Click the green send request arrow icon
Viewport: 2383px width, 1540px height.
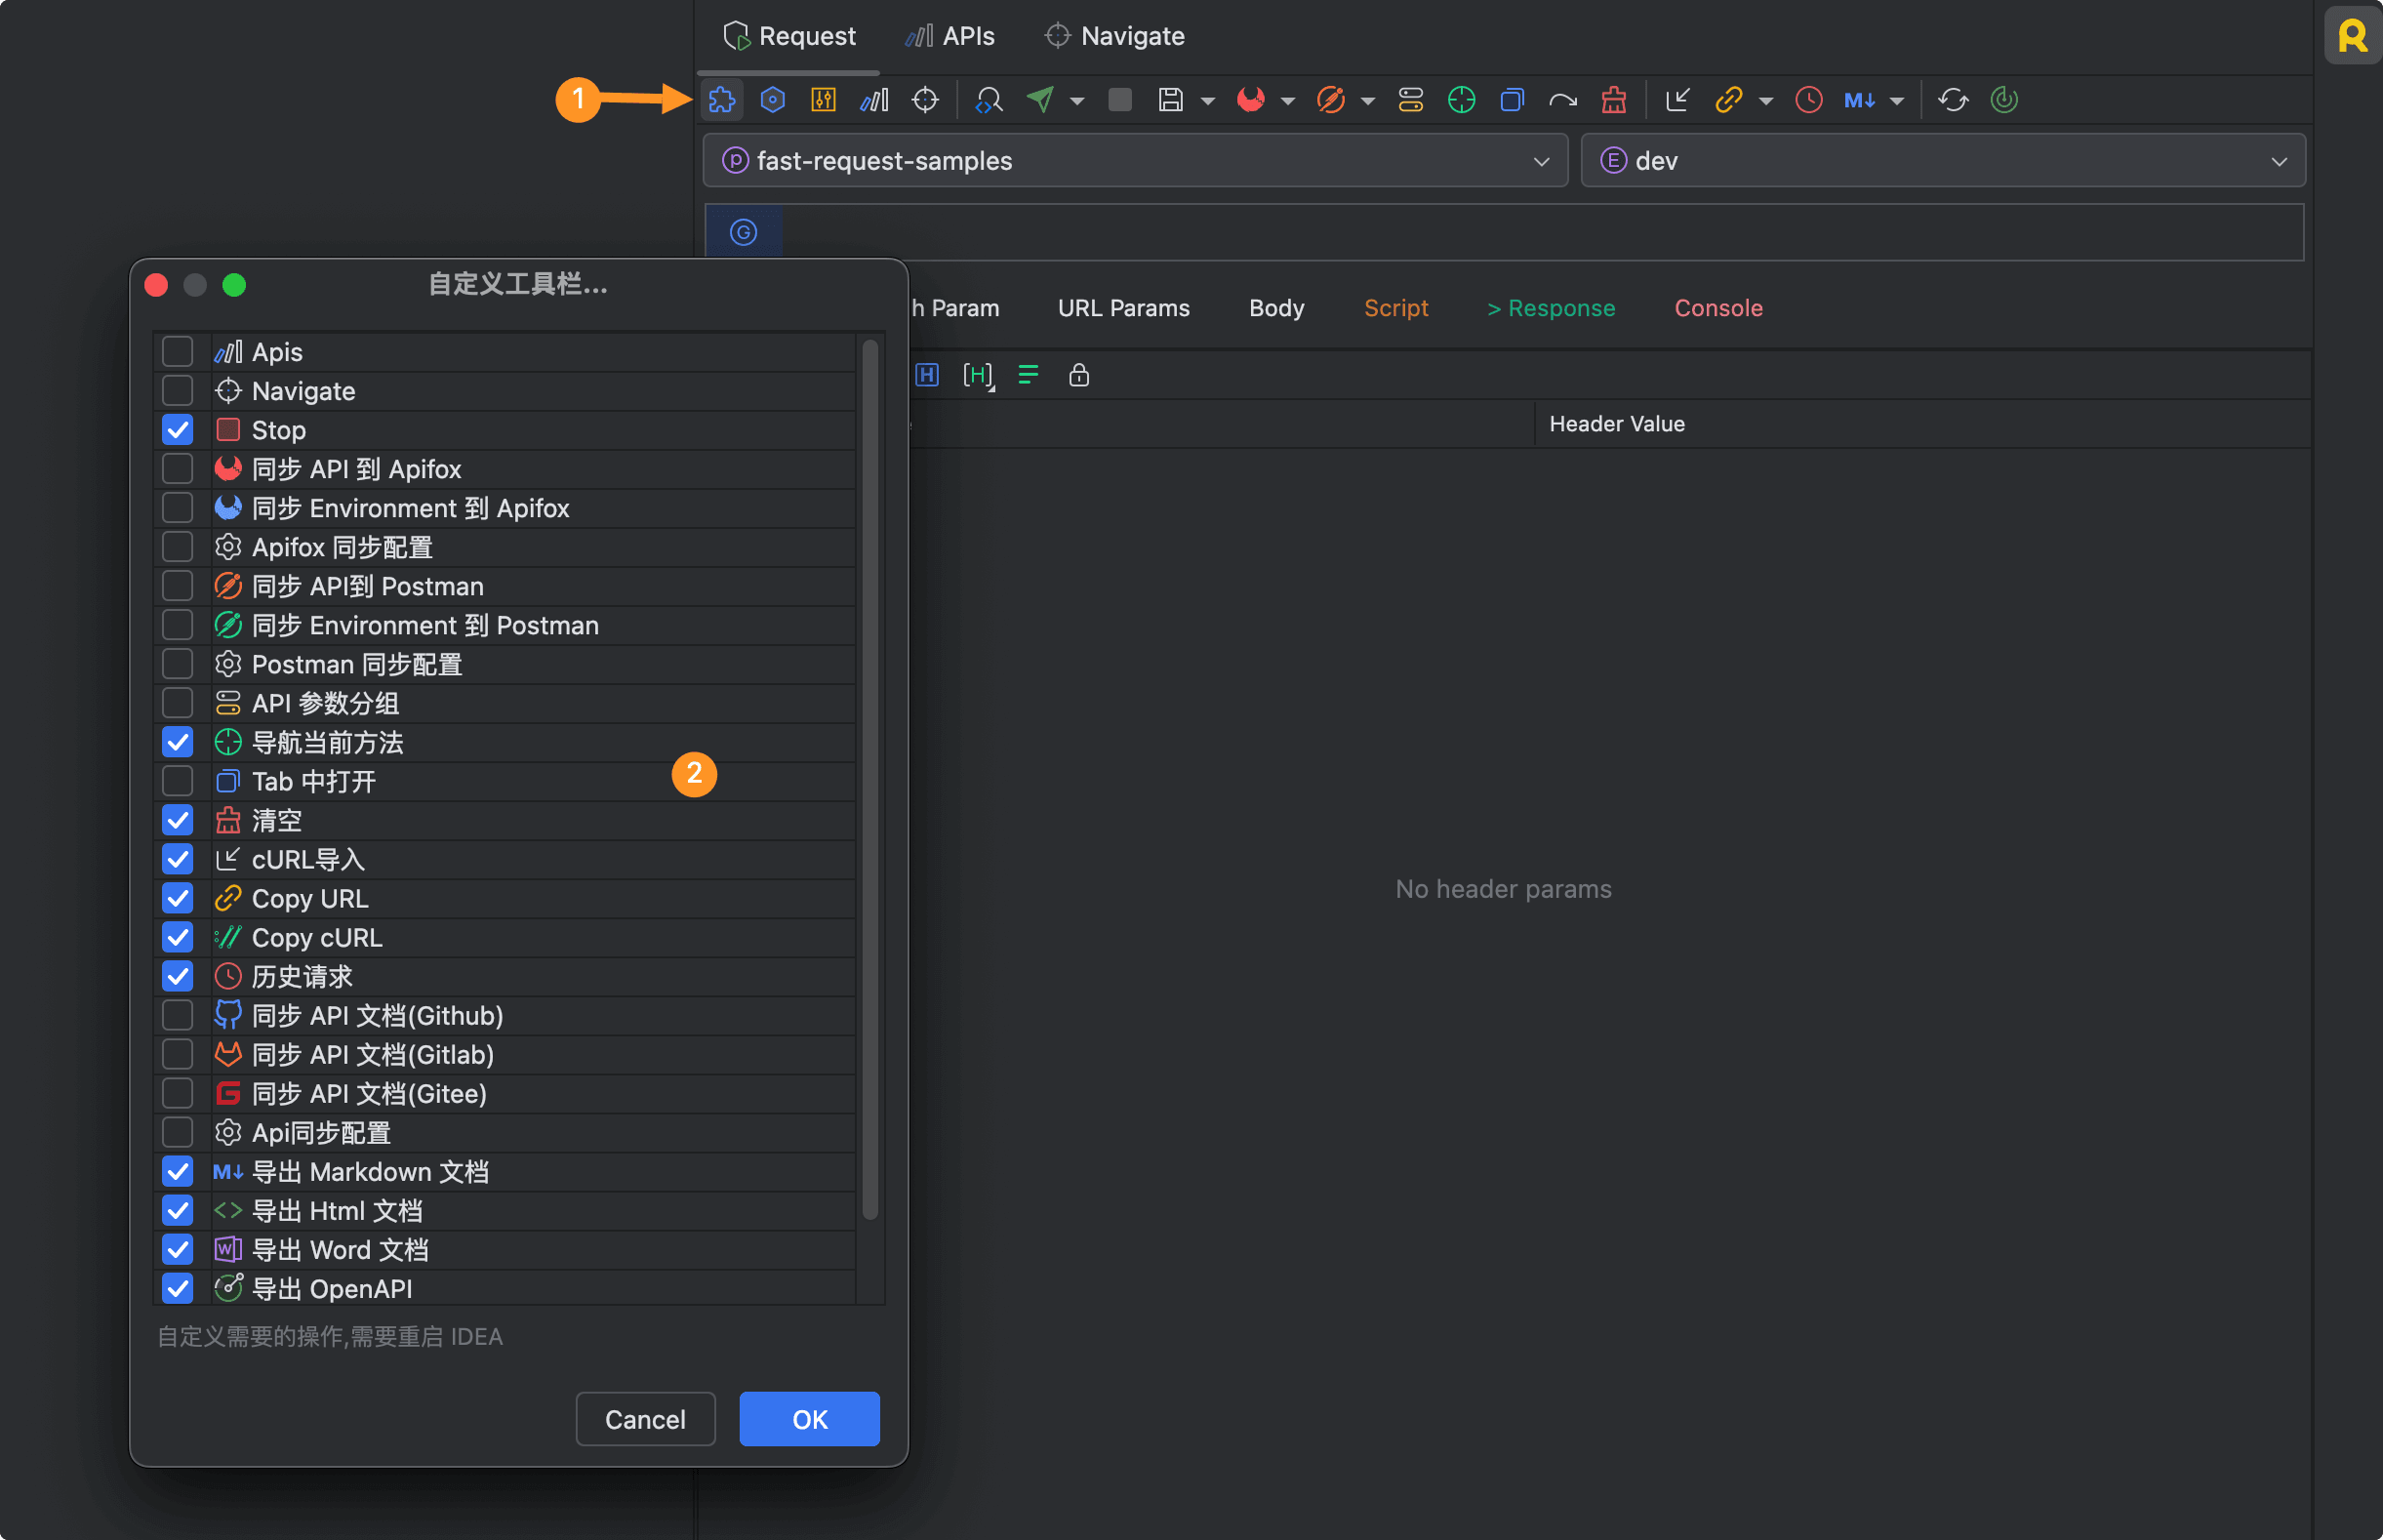pos(1040,100)
